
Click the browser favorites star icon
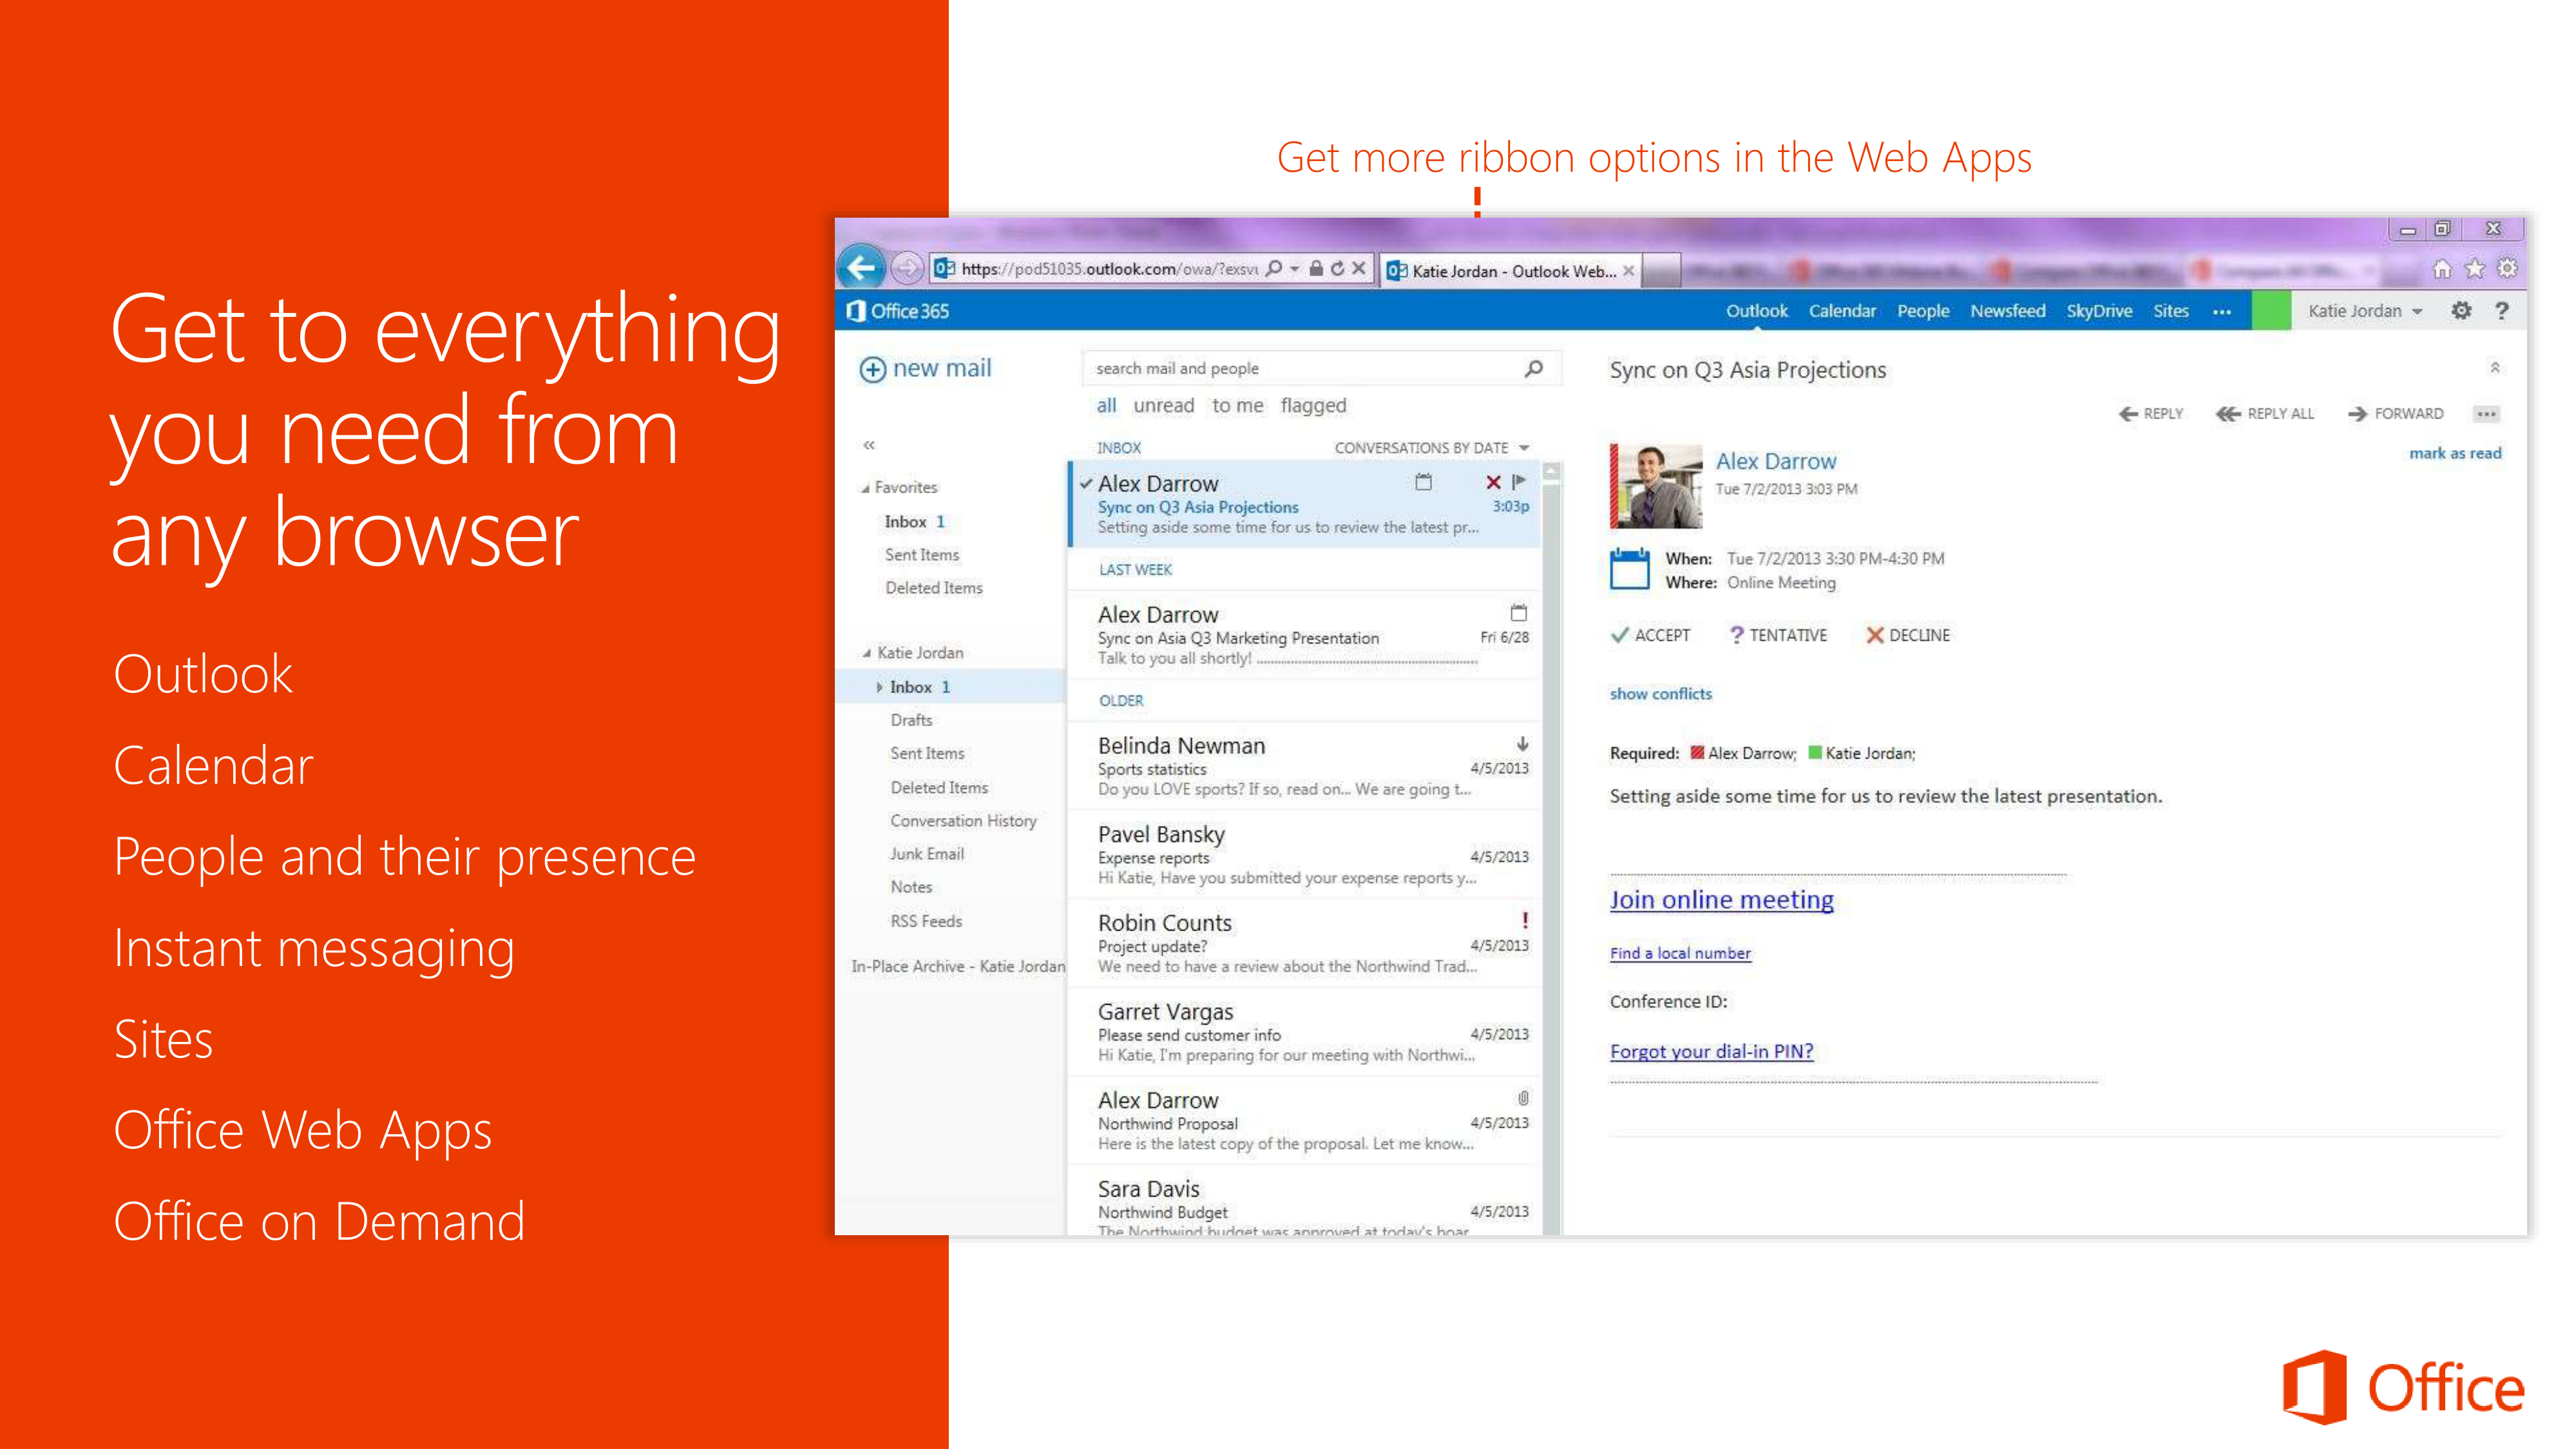[2474, 269]
